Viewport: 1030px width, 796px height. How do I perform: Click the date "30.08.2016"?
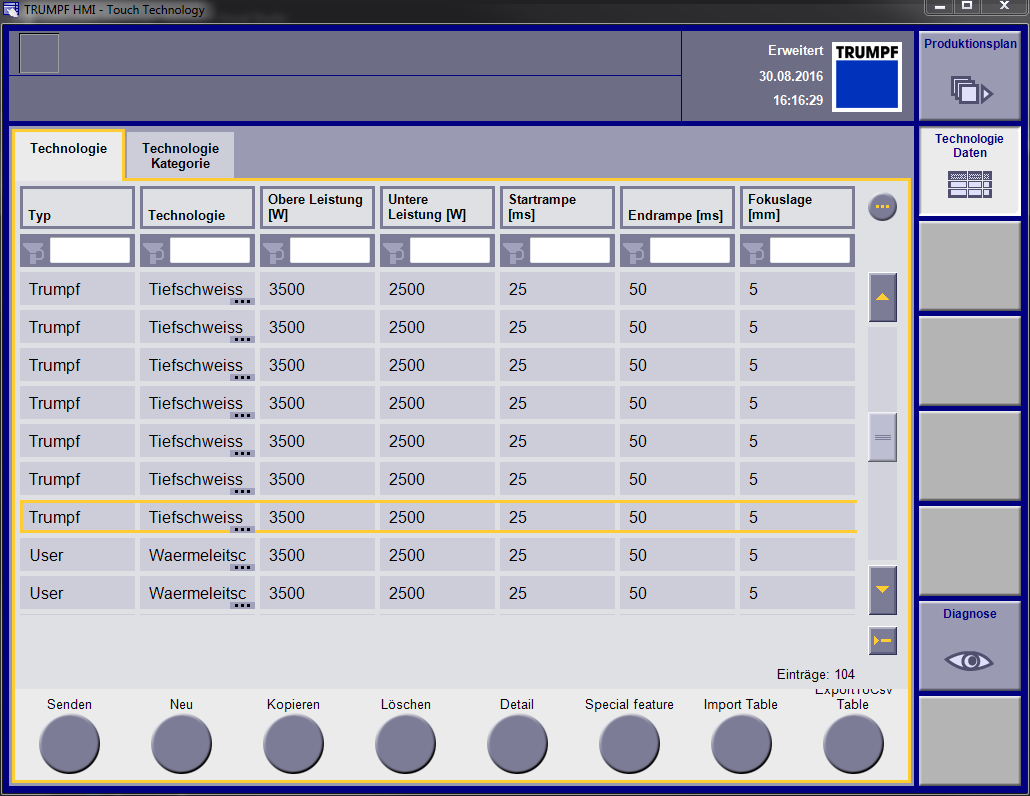791,76
